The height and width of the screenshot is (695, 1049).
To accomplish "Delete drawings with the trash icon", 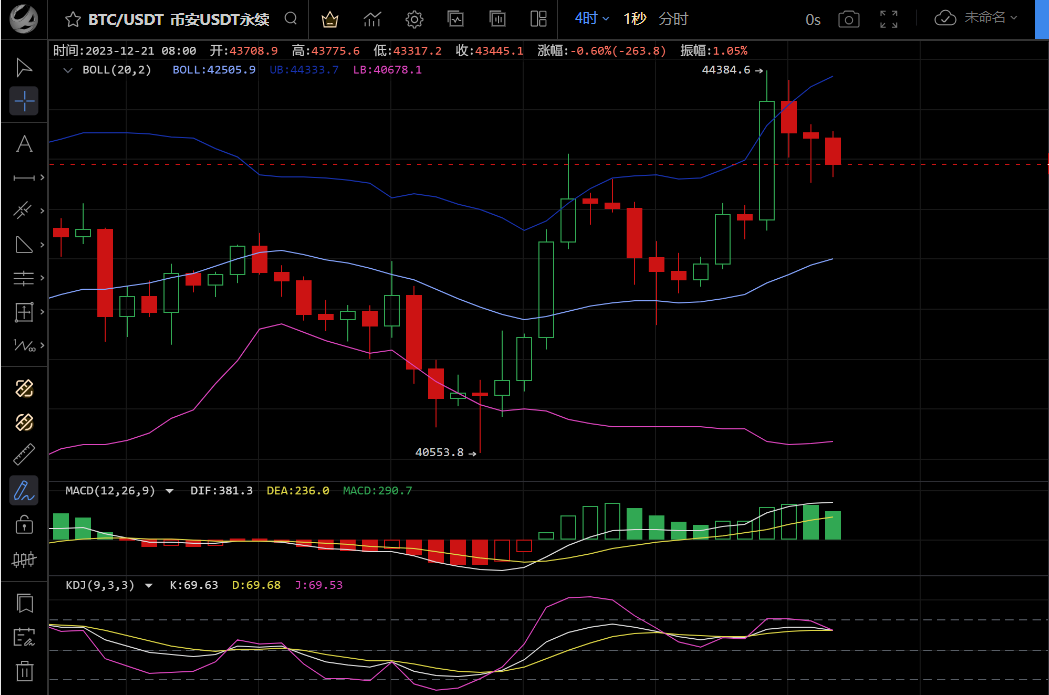I will pyautogui.click(x=25, y=670).
